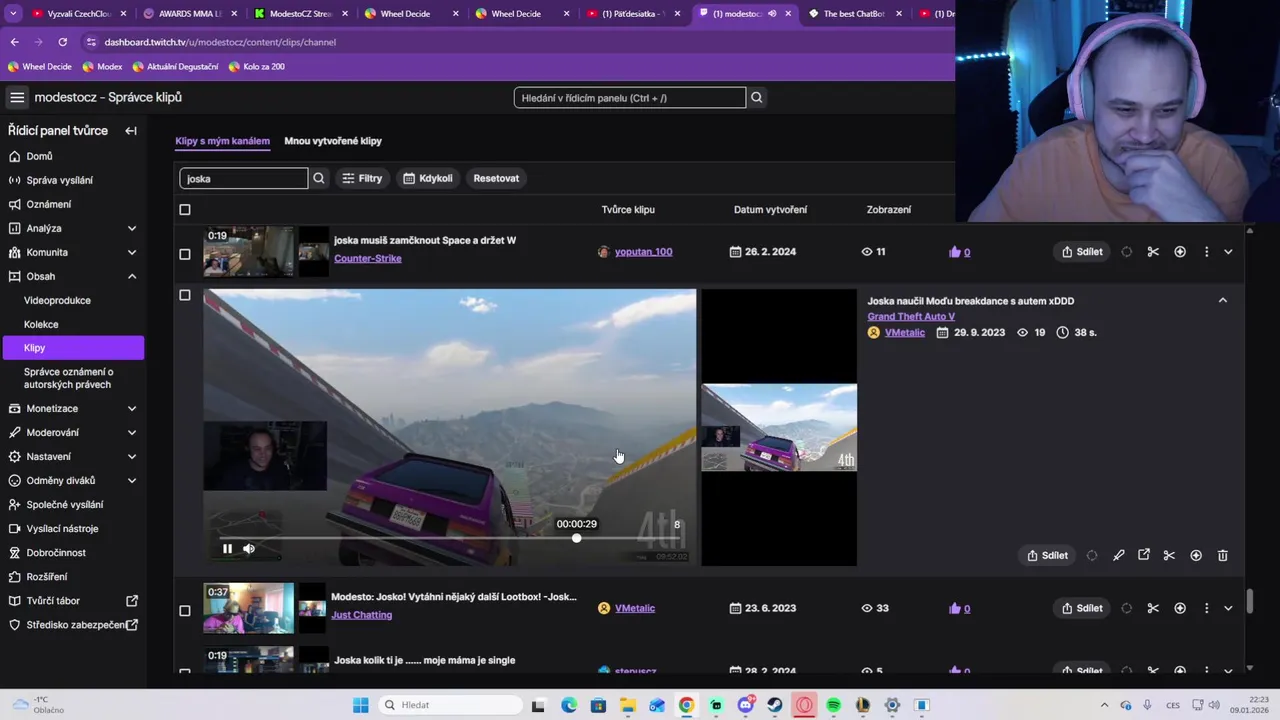Open Discord from the taskbar

[745, 705]
